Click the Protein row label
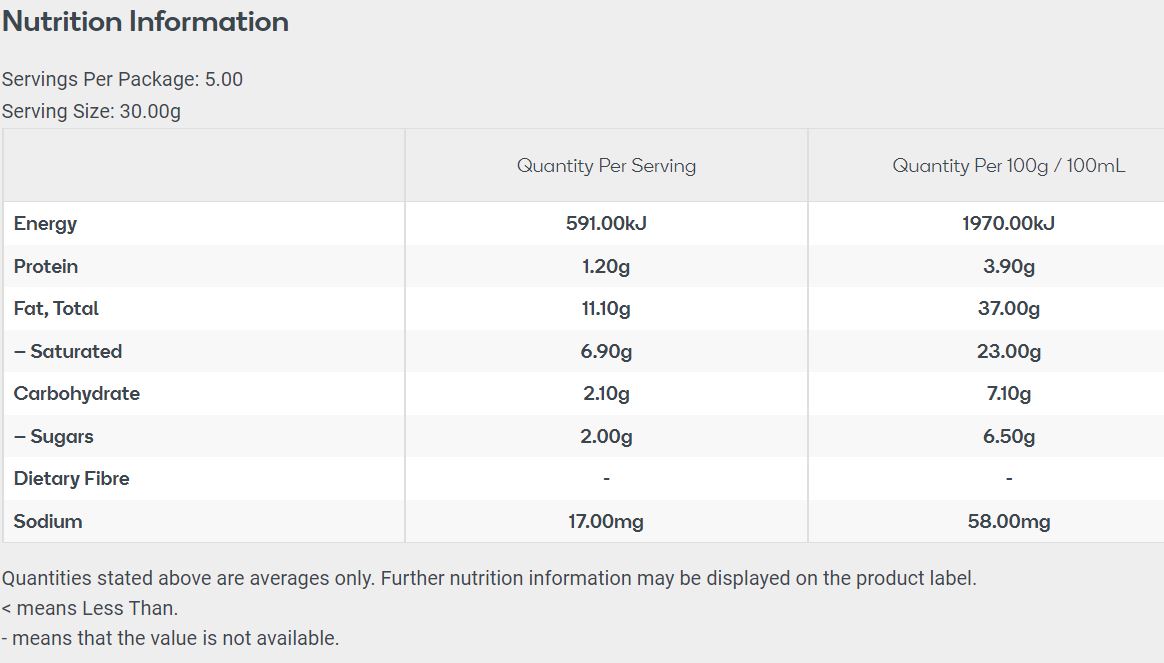 [x=46, y=267]
